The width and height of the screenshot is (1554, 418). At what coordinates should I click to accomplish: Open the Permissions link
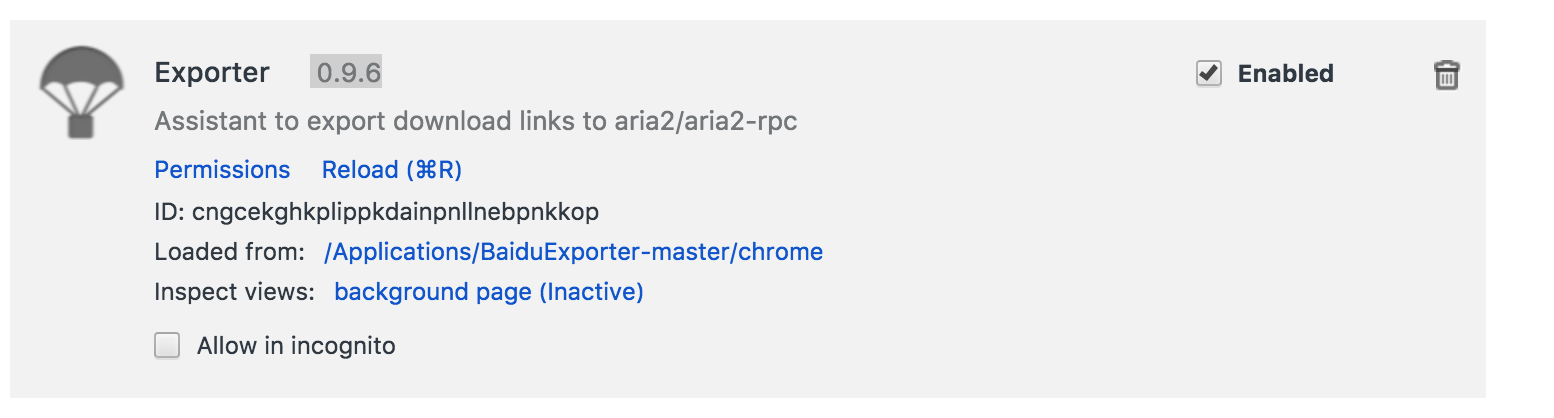(222, 170)
